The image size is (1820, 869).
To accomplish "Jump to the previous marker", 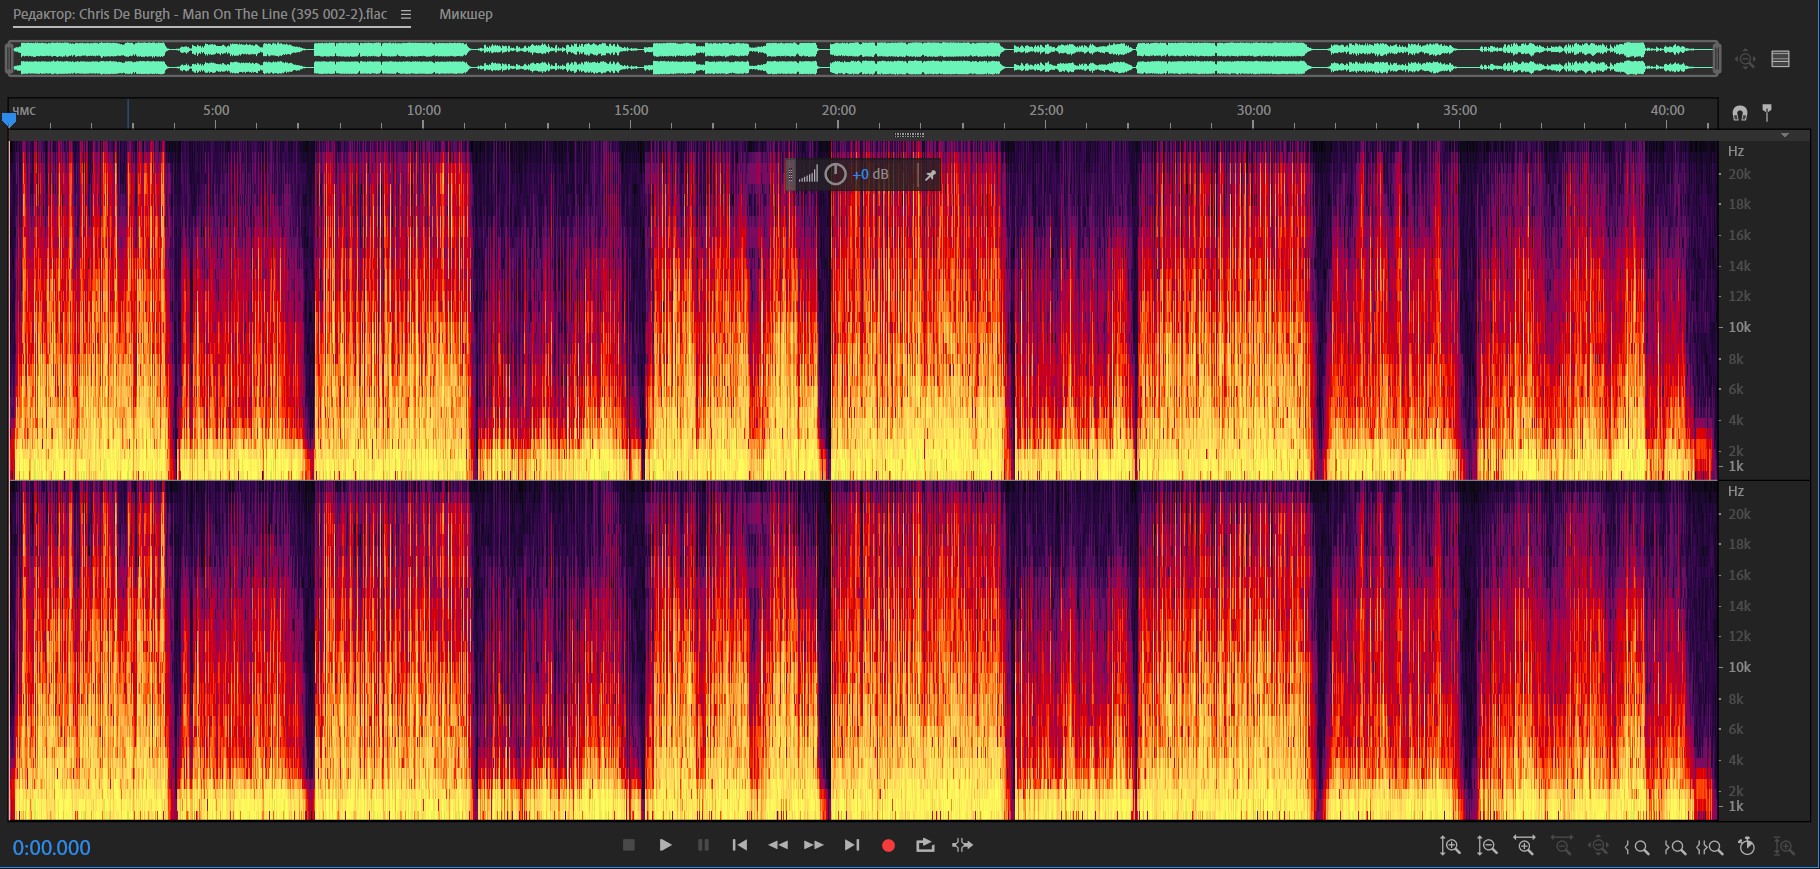I will pos(740,845).
